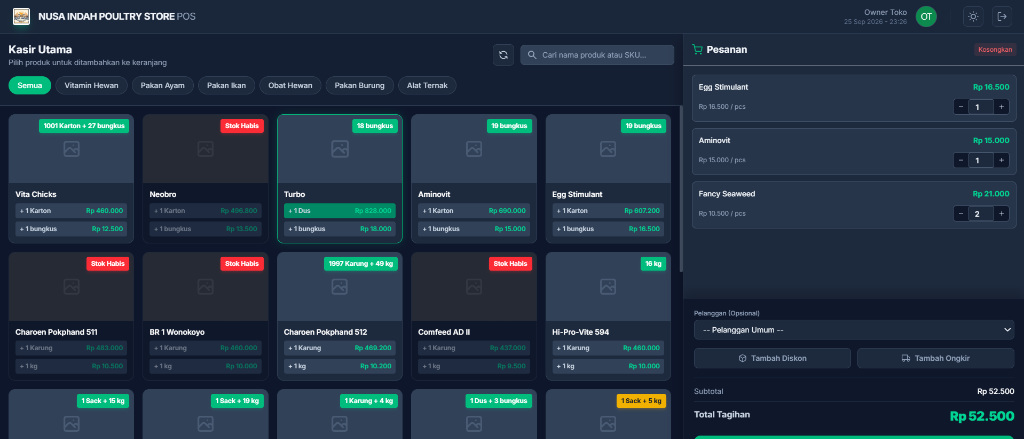Focus the product or SKU search field
Screen dimensions: 1024x439
[x=597, y=55]
